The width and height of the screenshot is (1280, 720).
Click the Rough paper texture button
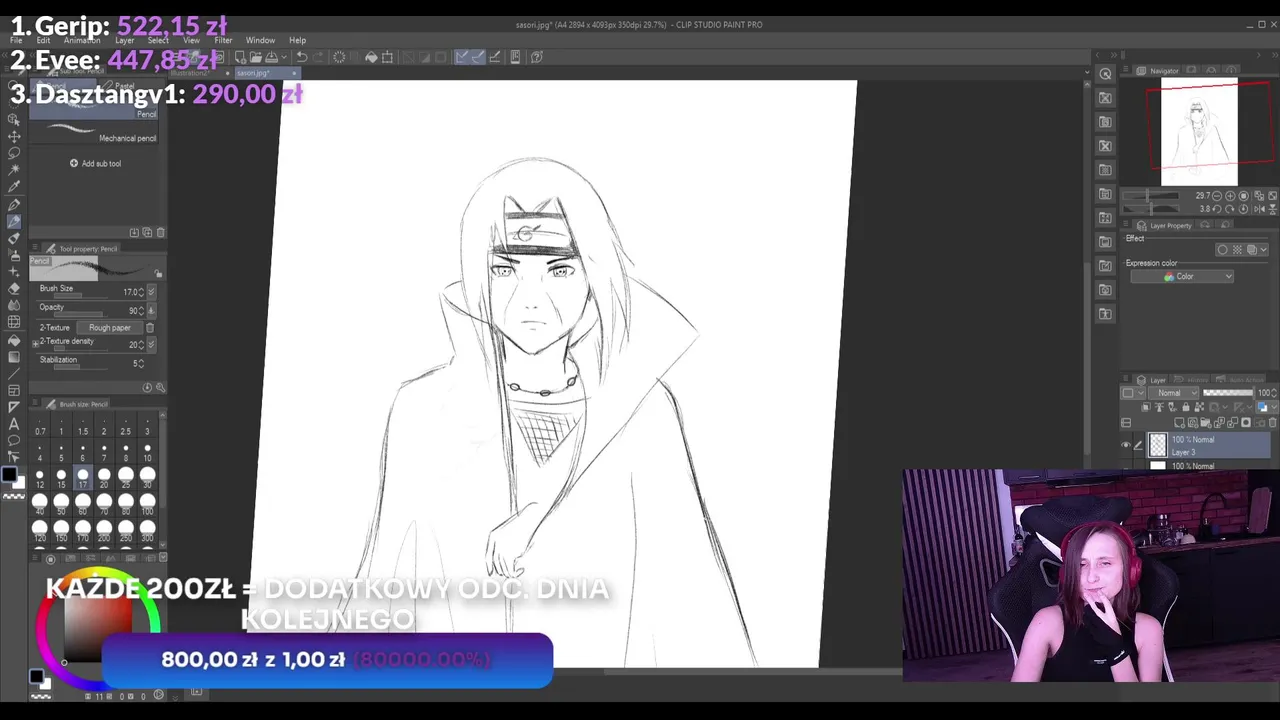pyautogui.click(x=109, y=328)
